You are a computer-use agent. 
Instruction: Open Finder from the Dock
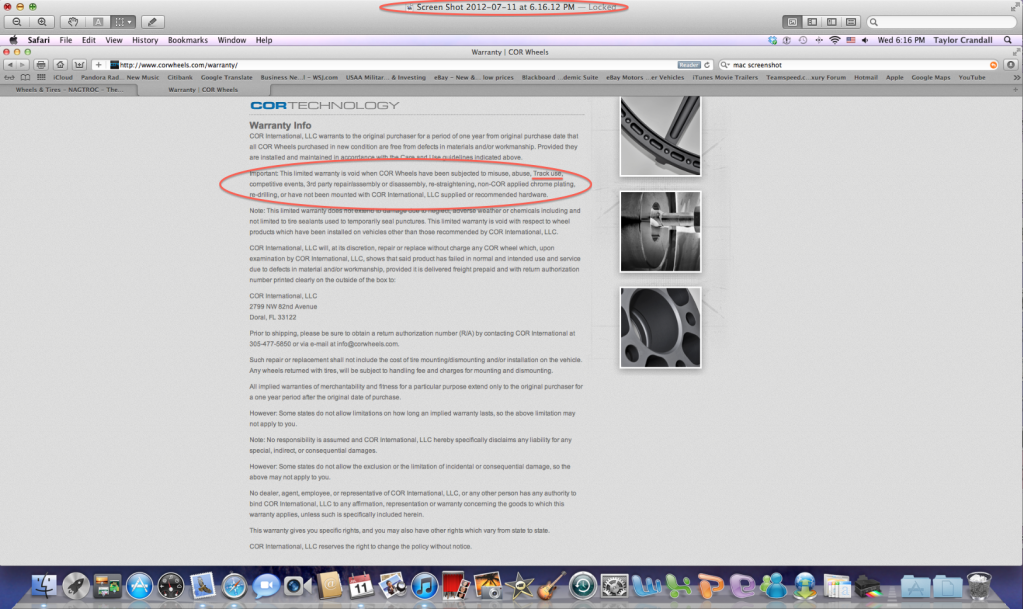tap(44, 586)
